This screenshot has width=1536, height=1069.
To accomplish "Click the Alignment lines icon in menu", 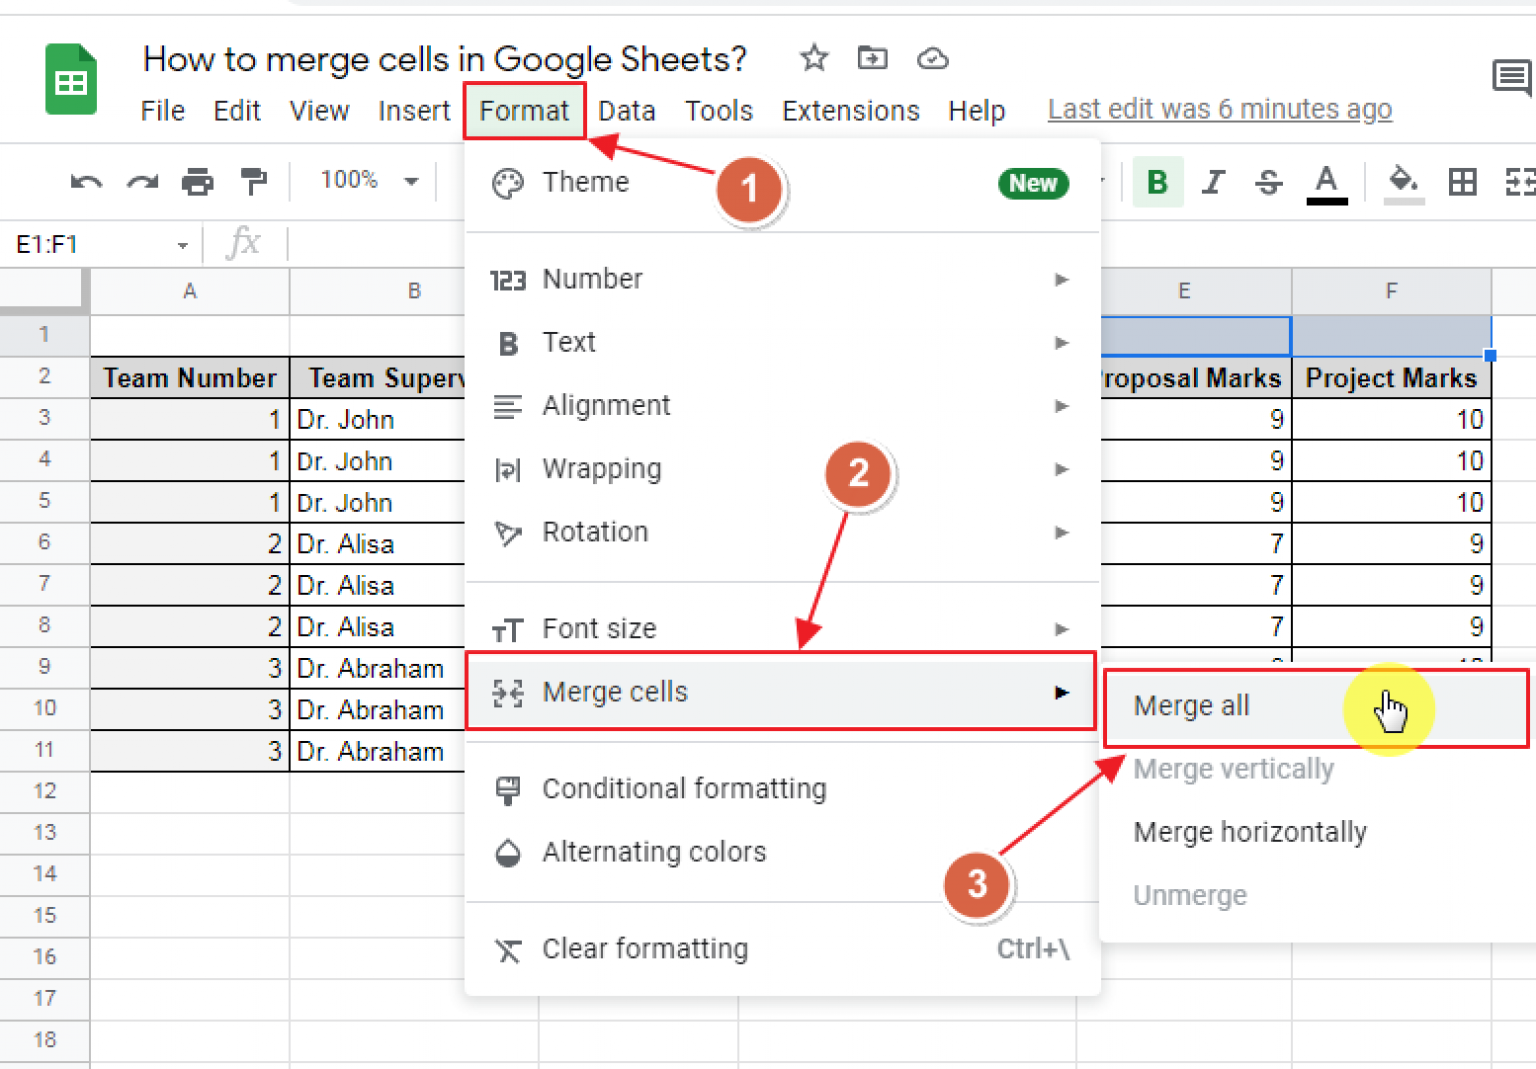I will point(508,407).
